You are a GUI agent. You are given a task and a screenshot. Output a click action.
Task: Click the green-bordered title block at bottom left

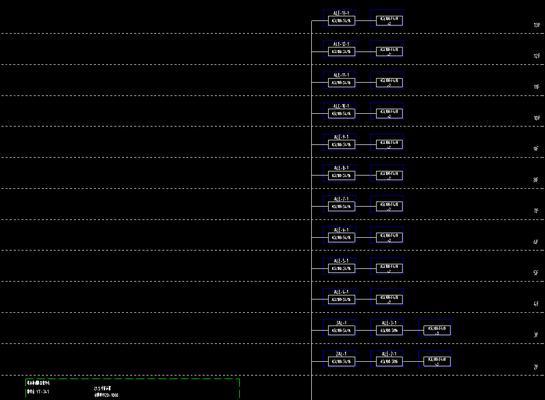[132, 389]
